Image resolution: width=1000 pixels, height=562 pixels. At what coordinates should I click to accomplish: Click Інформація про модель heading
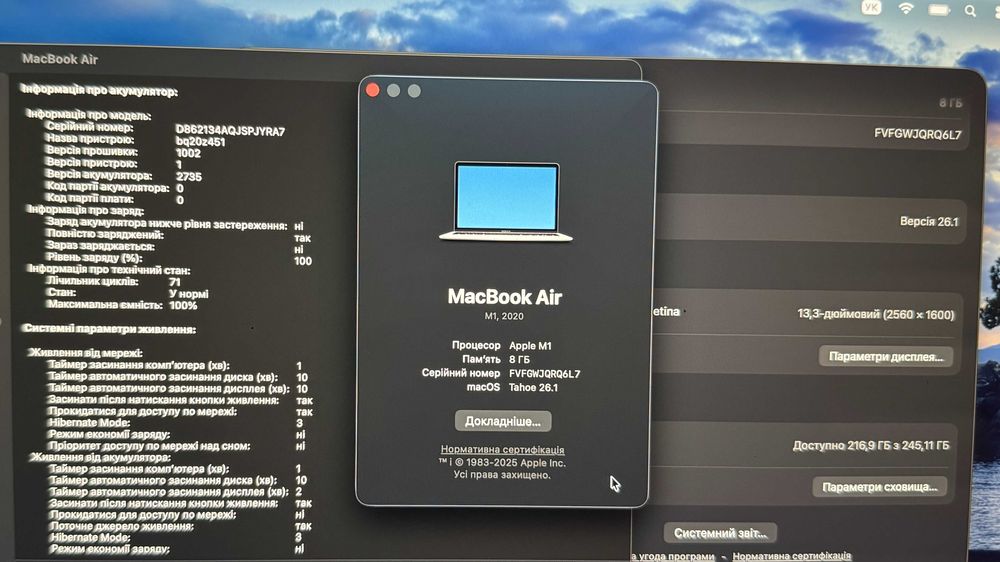coord(89,115)
